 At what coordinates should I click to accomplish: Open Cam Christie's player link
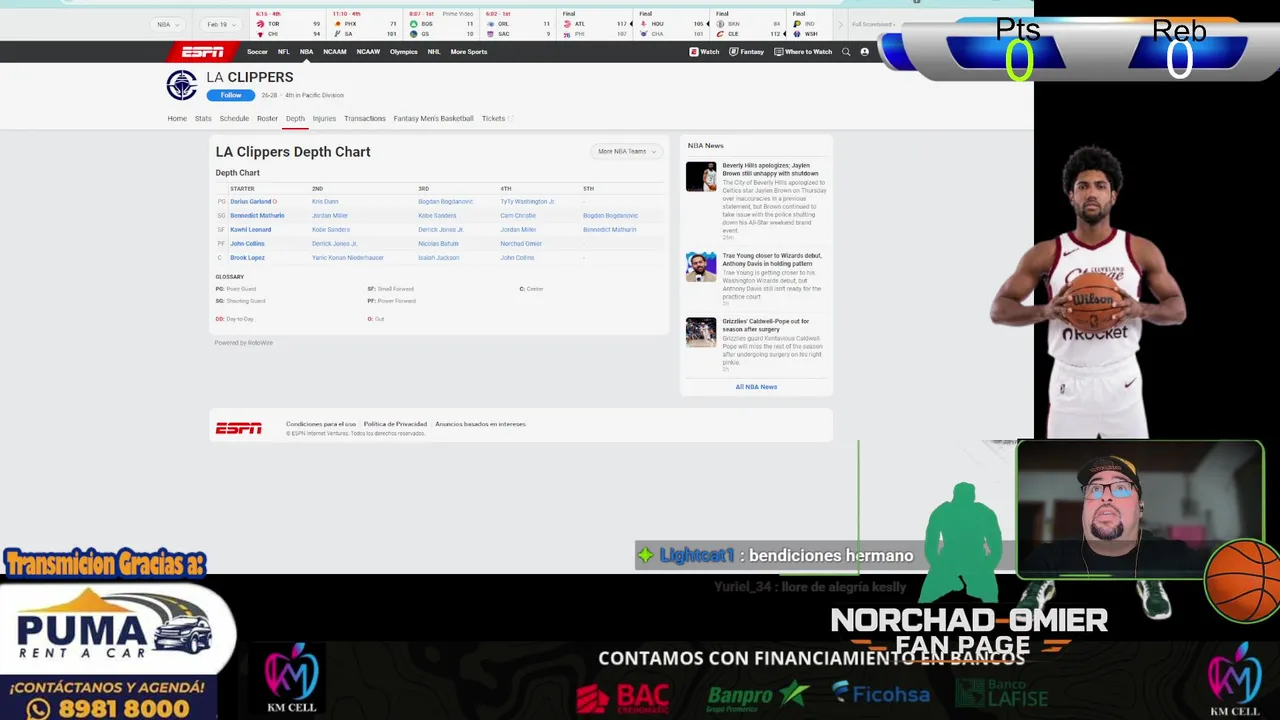[x=518, y=216]
